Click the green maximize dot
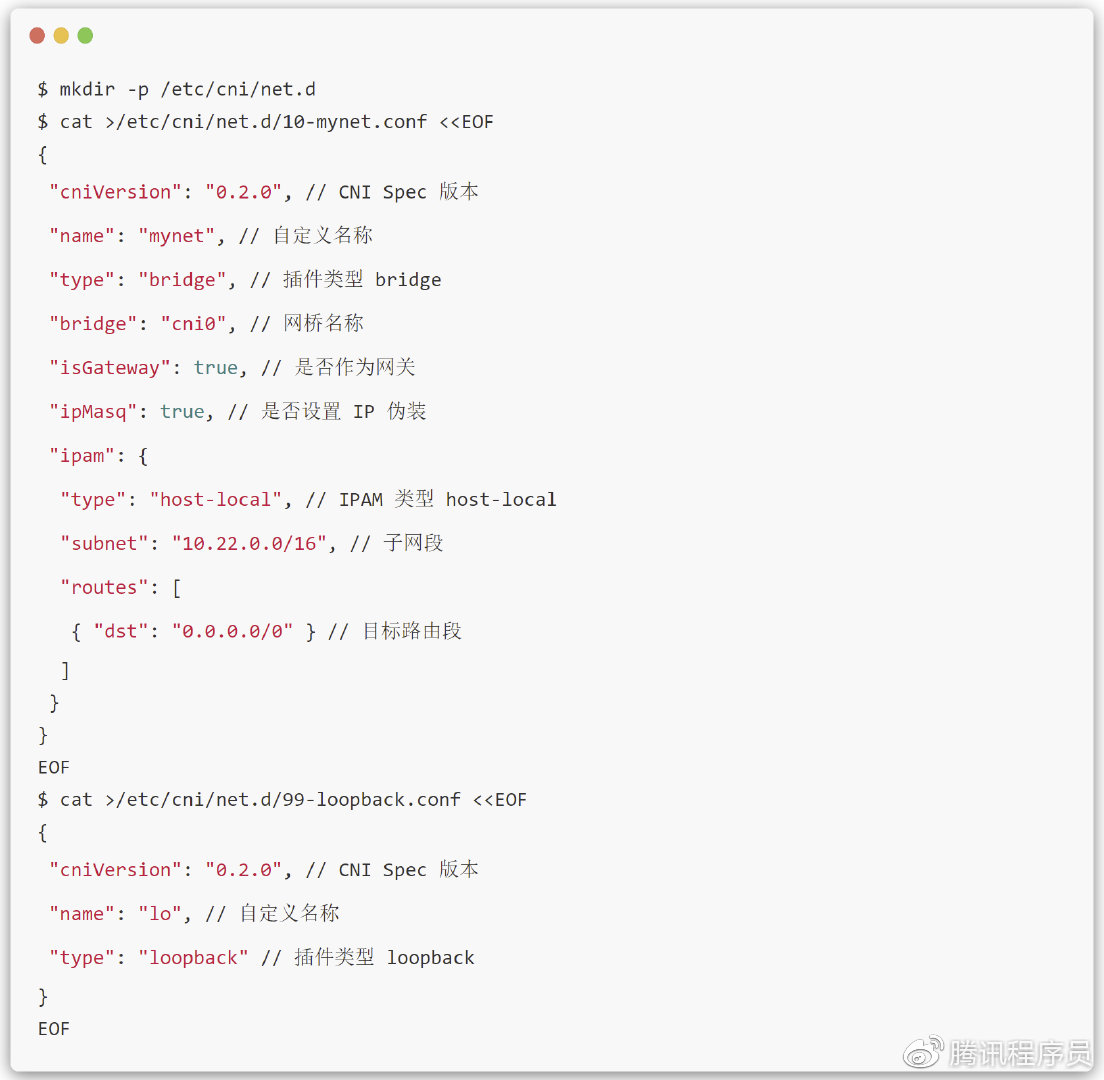 85,35
